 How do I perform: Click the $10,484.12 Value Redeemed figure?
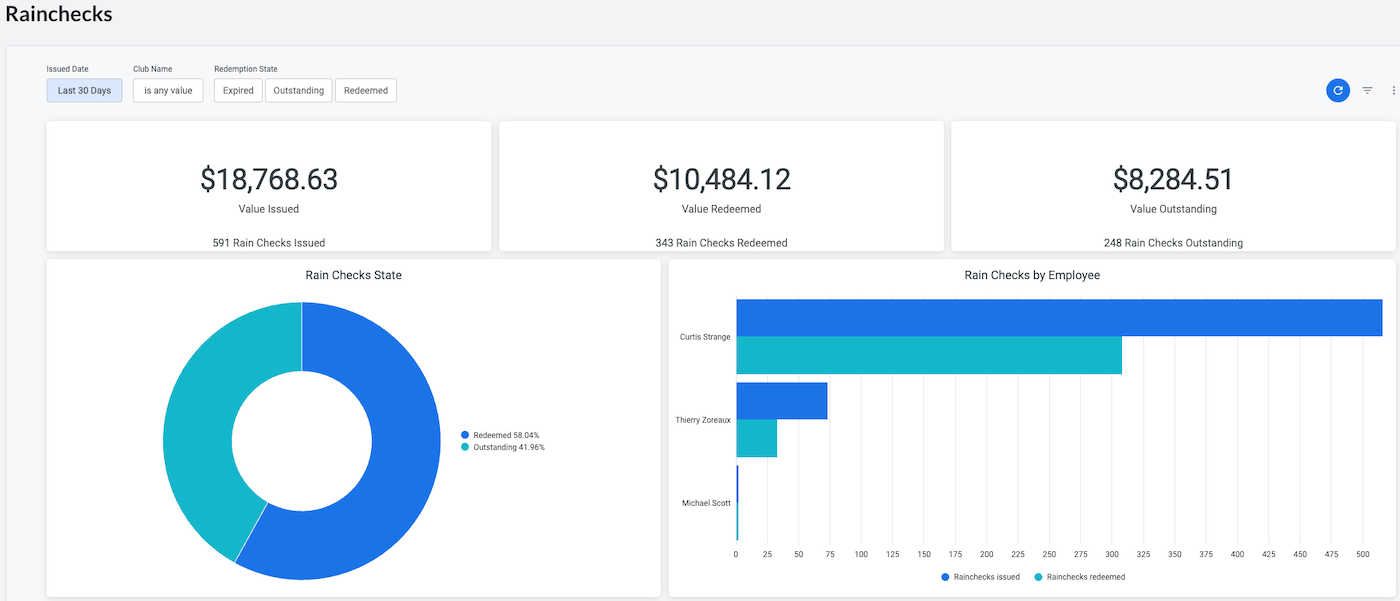pos(722,179)
